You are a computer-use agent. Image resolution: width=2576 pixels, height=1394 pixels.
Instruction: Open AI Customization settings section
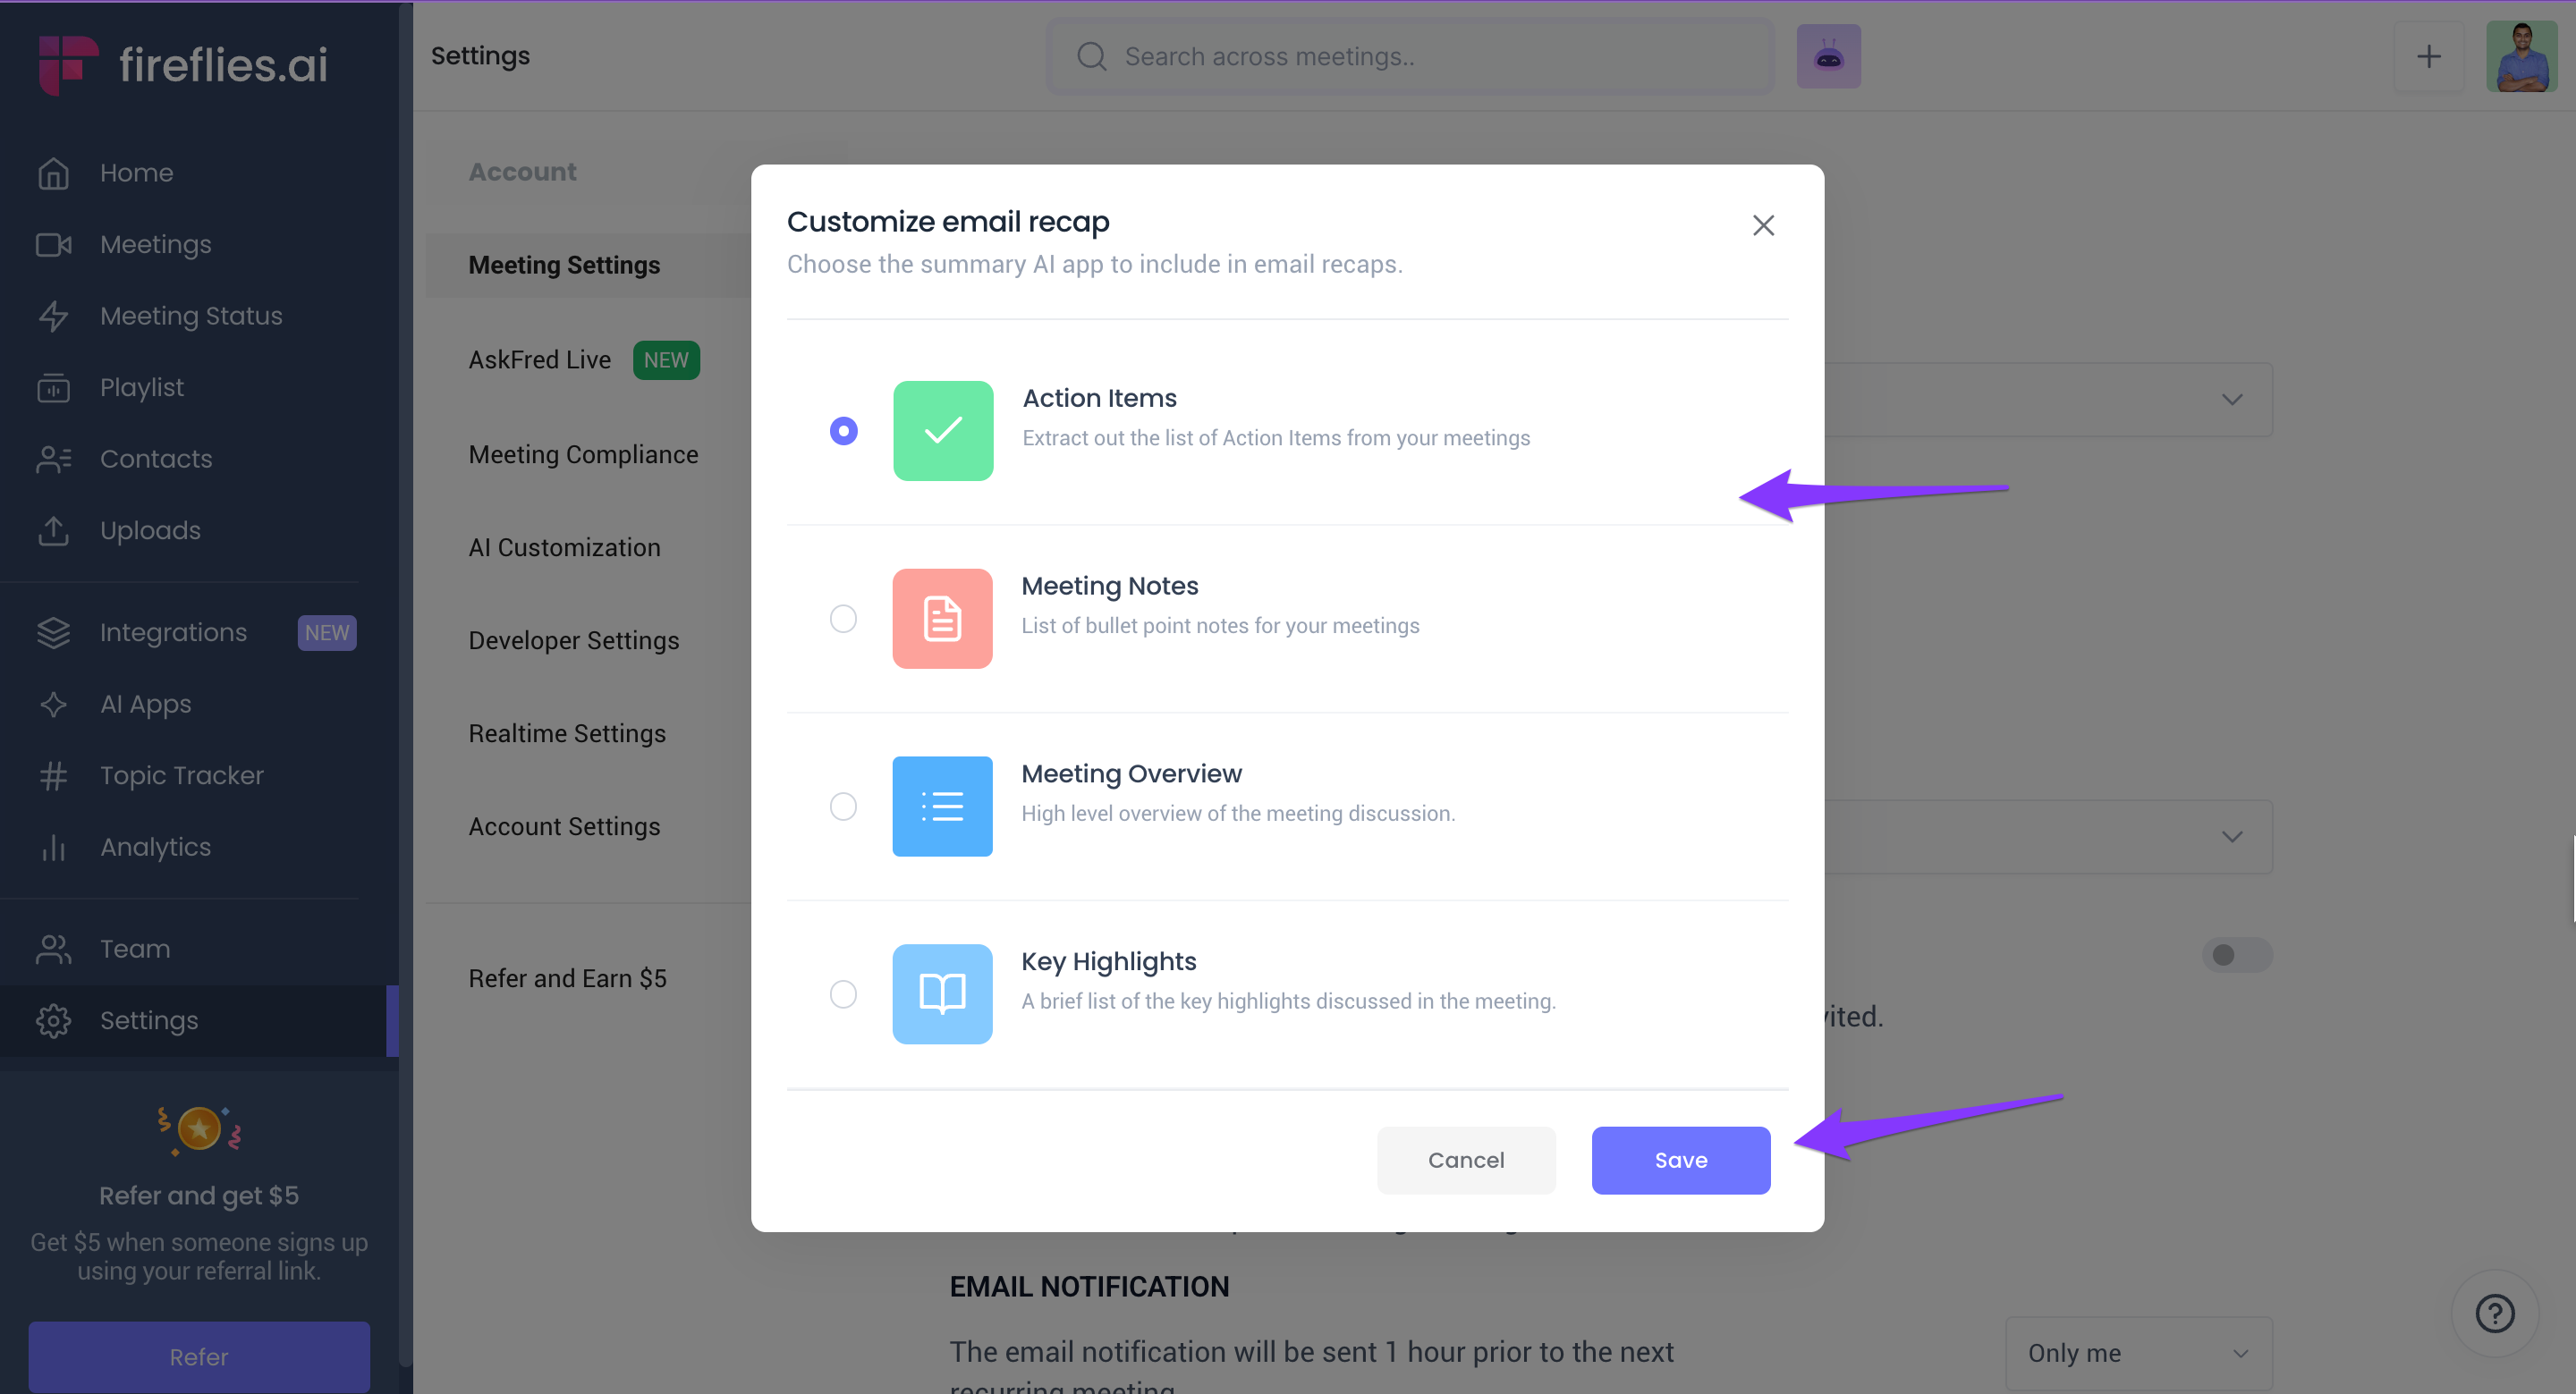pyautogui.click(x=564, y=547)
